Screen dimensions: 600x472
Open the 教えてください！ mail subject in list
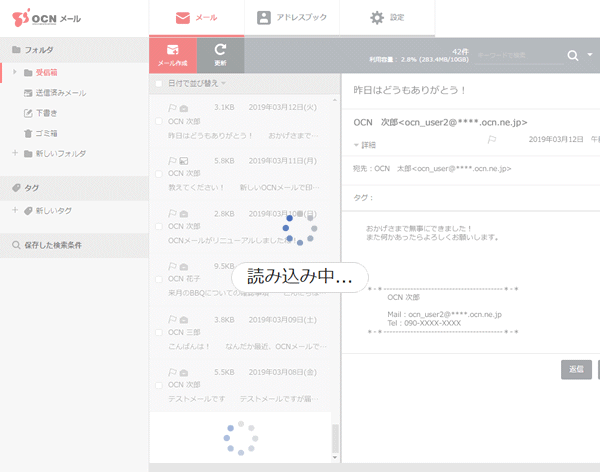(196, 188)
